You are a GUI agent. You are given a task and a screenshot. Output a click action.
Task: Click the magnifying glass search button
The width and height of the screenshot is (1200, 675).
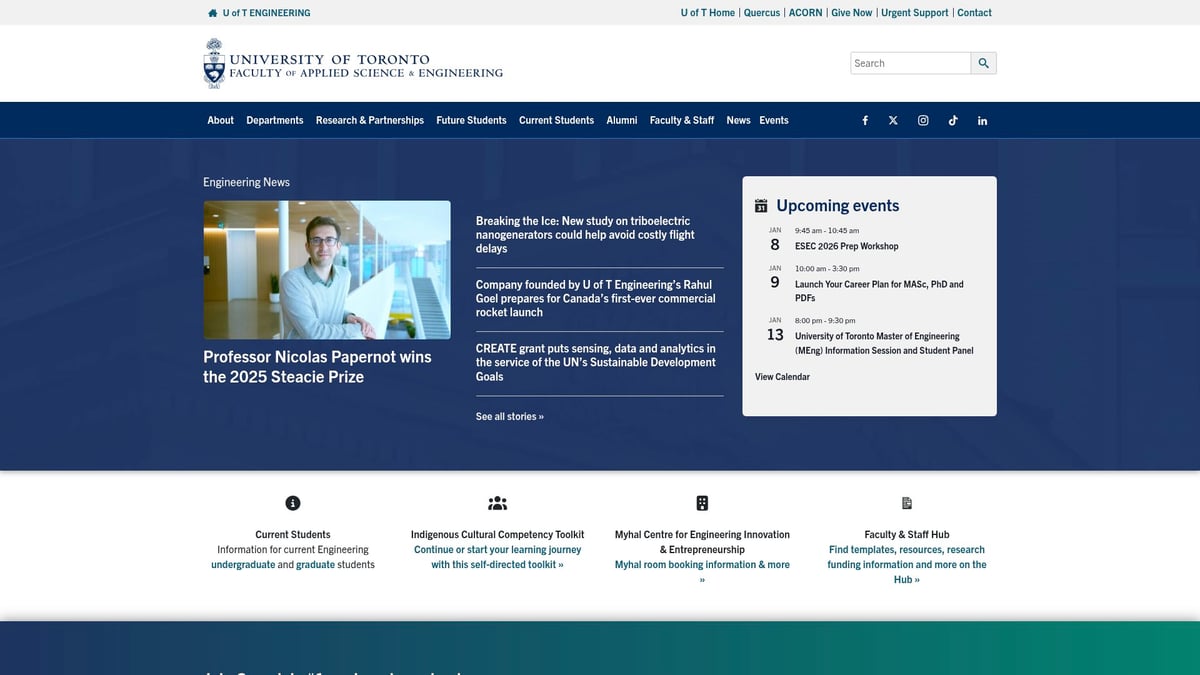(x=984, y=63)
